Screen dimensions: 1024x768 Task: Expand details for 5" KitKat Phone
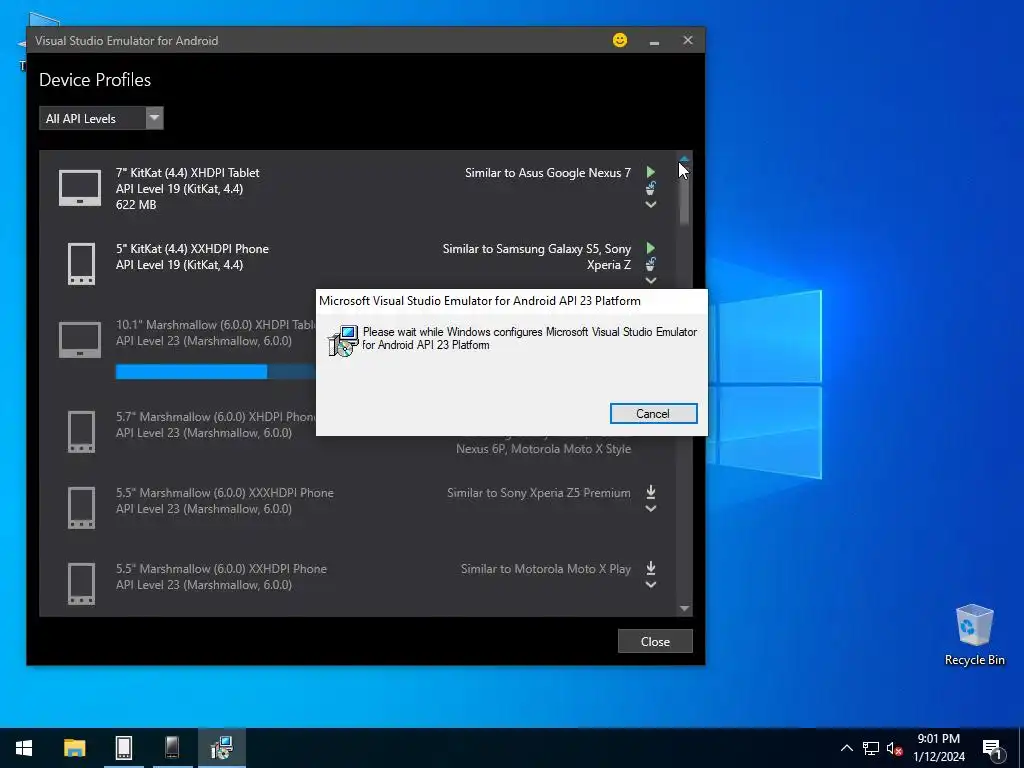pyautogui.click(x=650, y=281)
